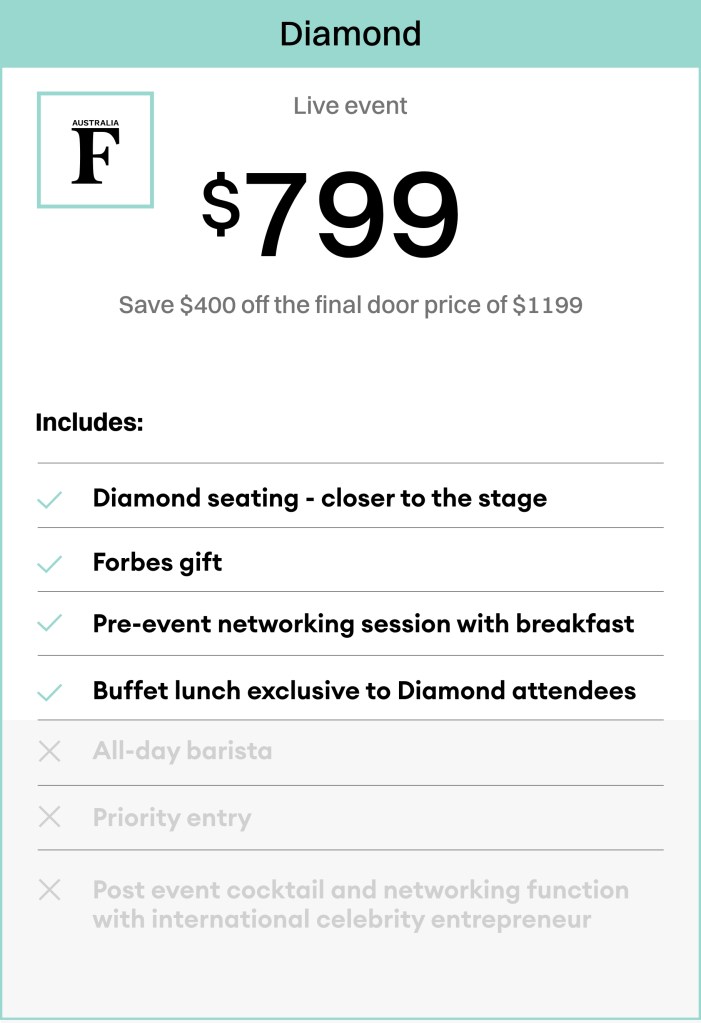Click checkmark next to Forbes gift
Image resolution: width=701 pixels, height=1023 pixels.
click(x=50, y=563)
